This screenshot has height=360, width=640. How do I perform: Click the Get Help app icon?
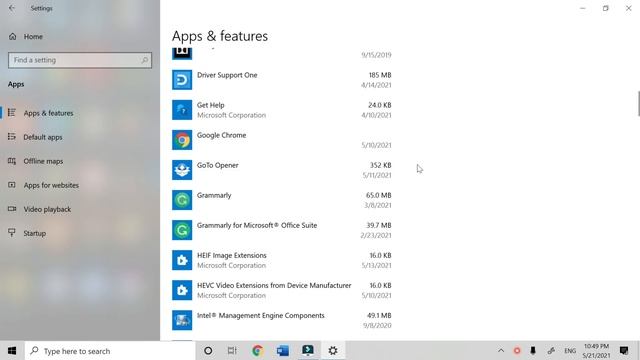click(x=182, y=110)
